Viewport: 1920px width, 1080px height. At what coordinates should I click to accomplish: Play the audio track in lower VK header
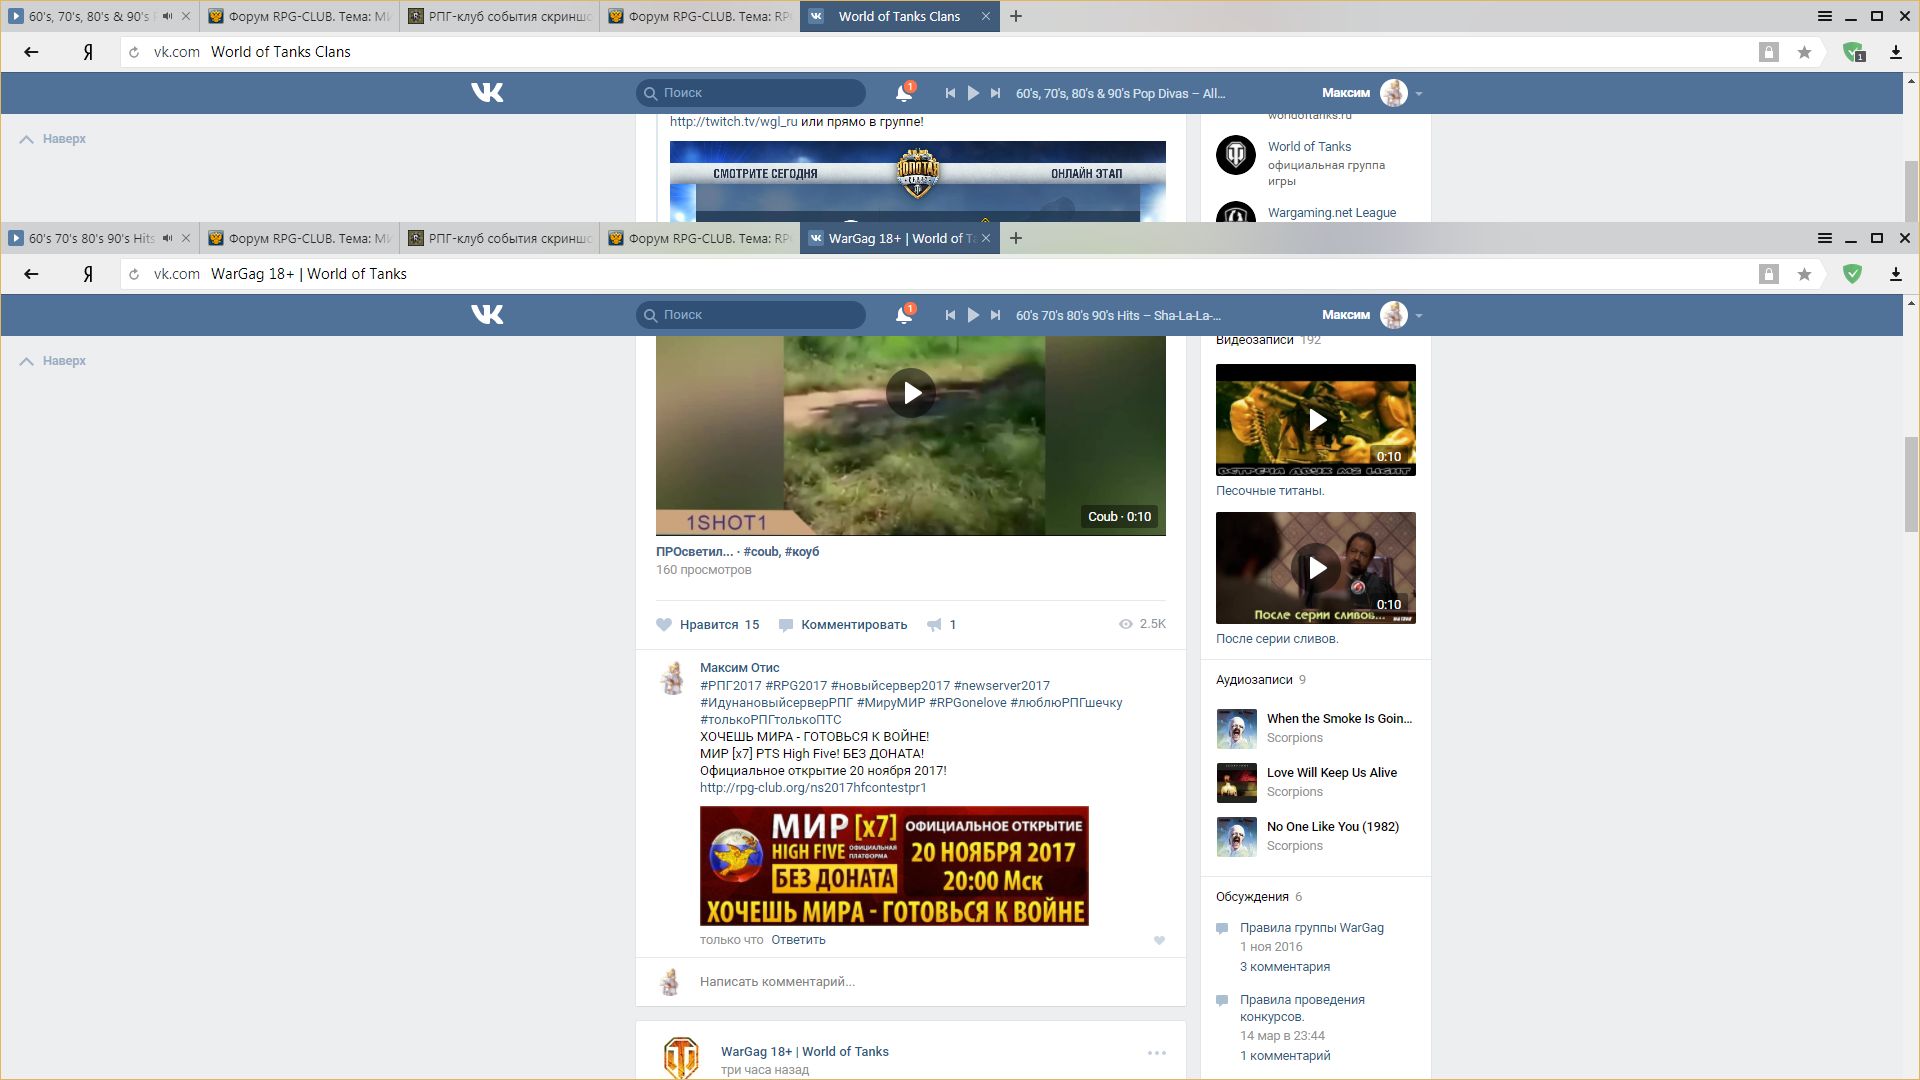(973, 315)
